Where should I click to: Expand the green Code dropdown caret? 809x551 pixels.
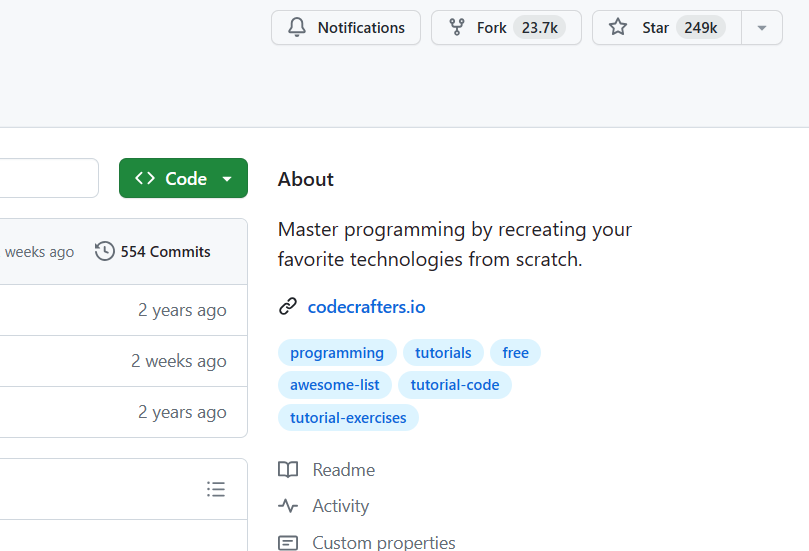tap(227, 179)
